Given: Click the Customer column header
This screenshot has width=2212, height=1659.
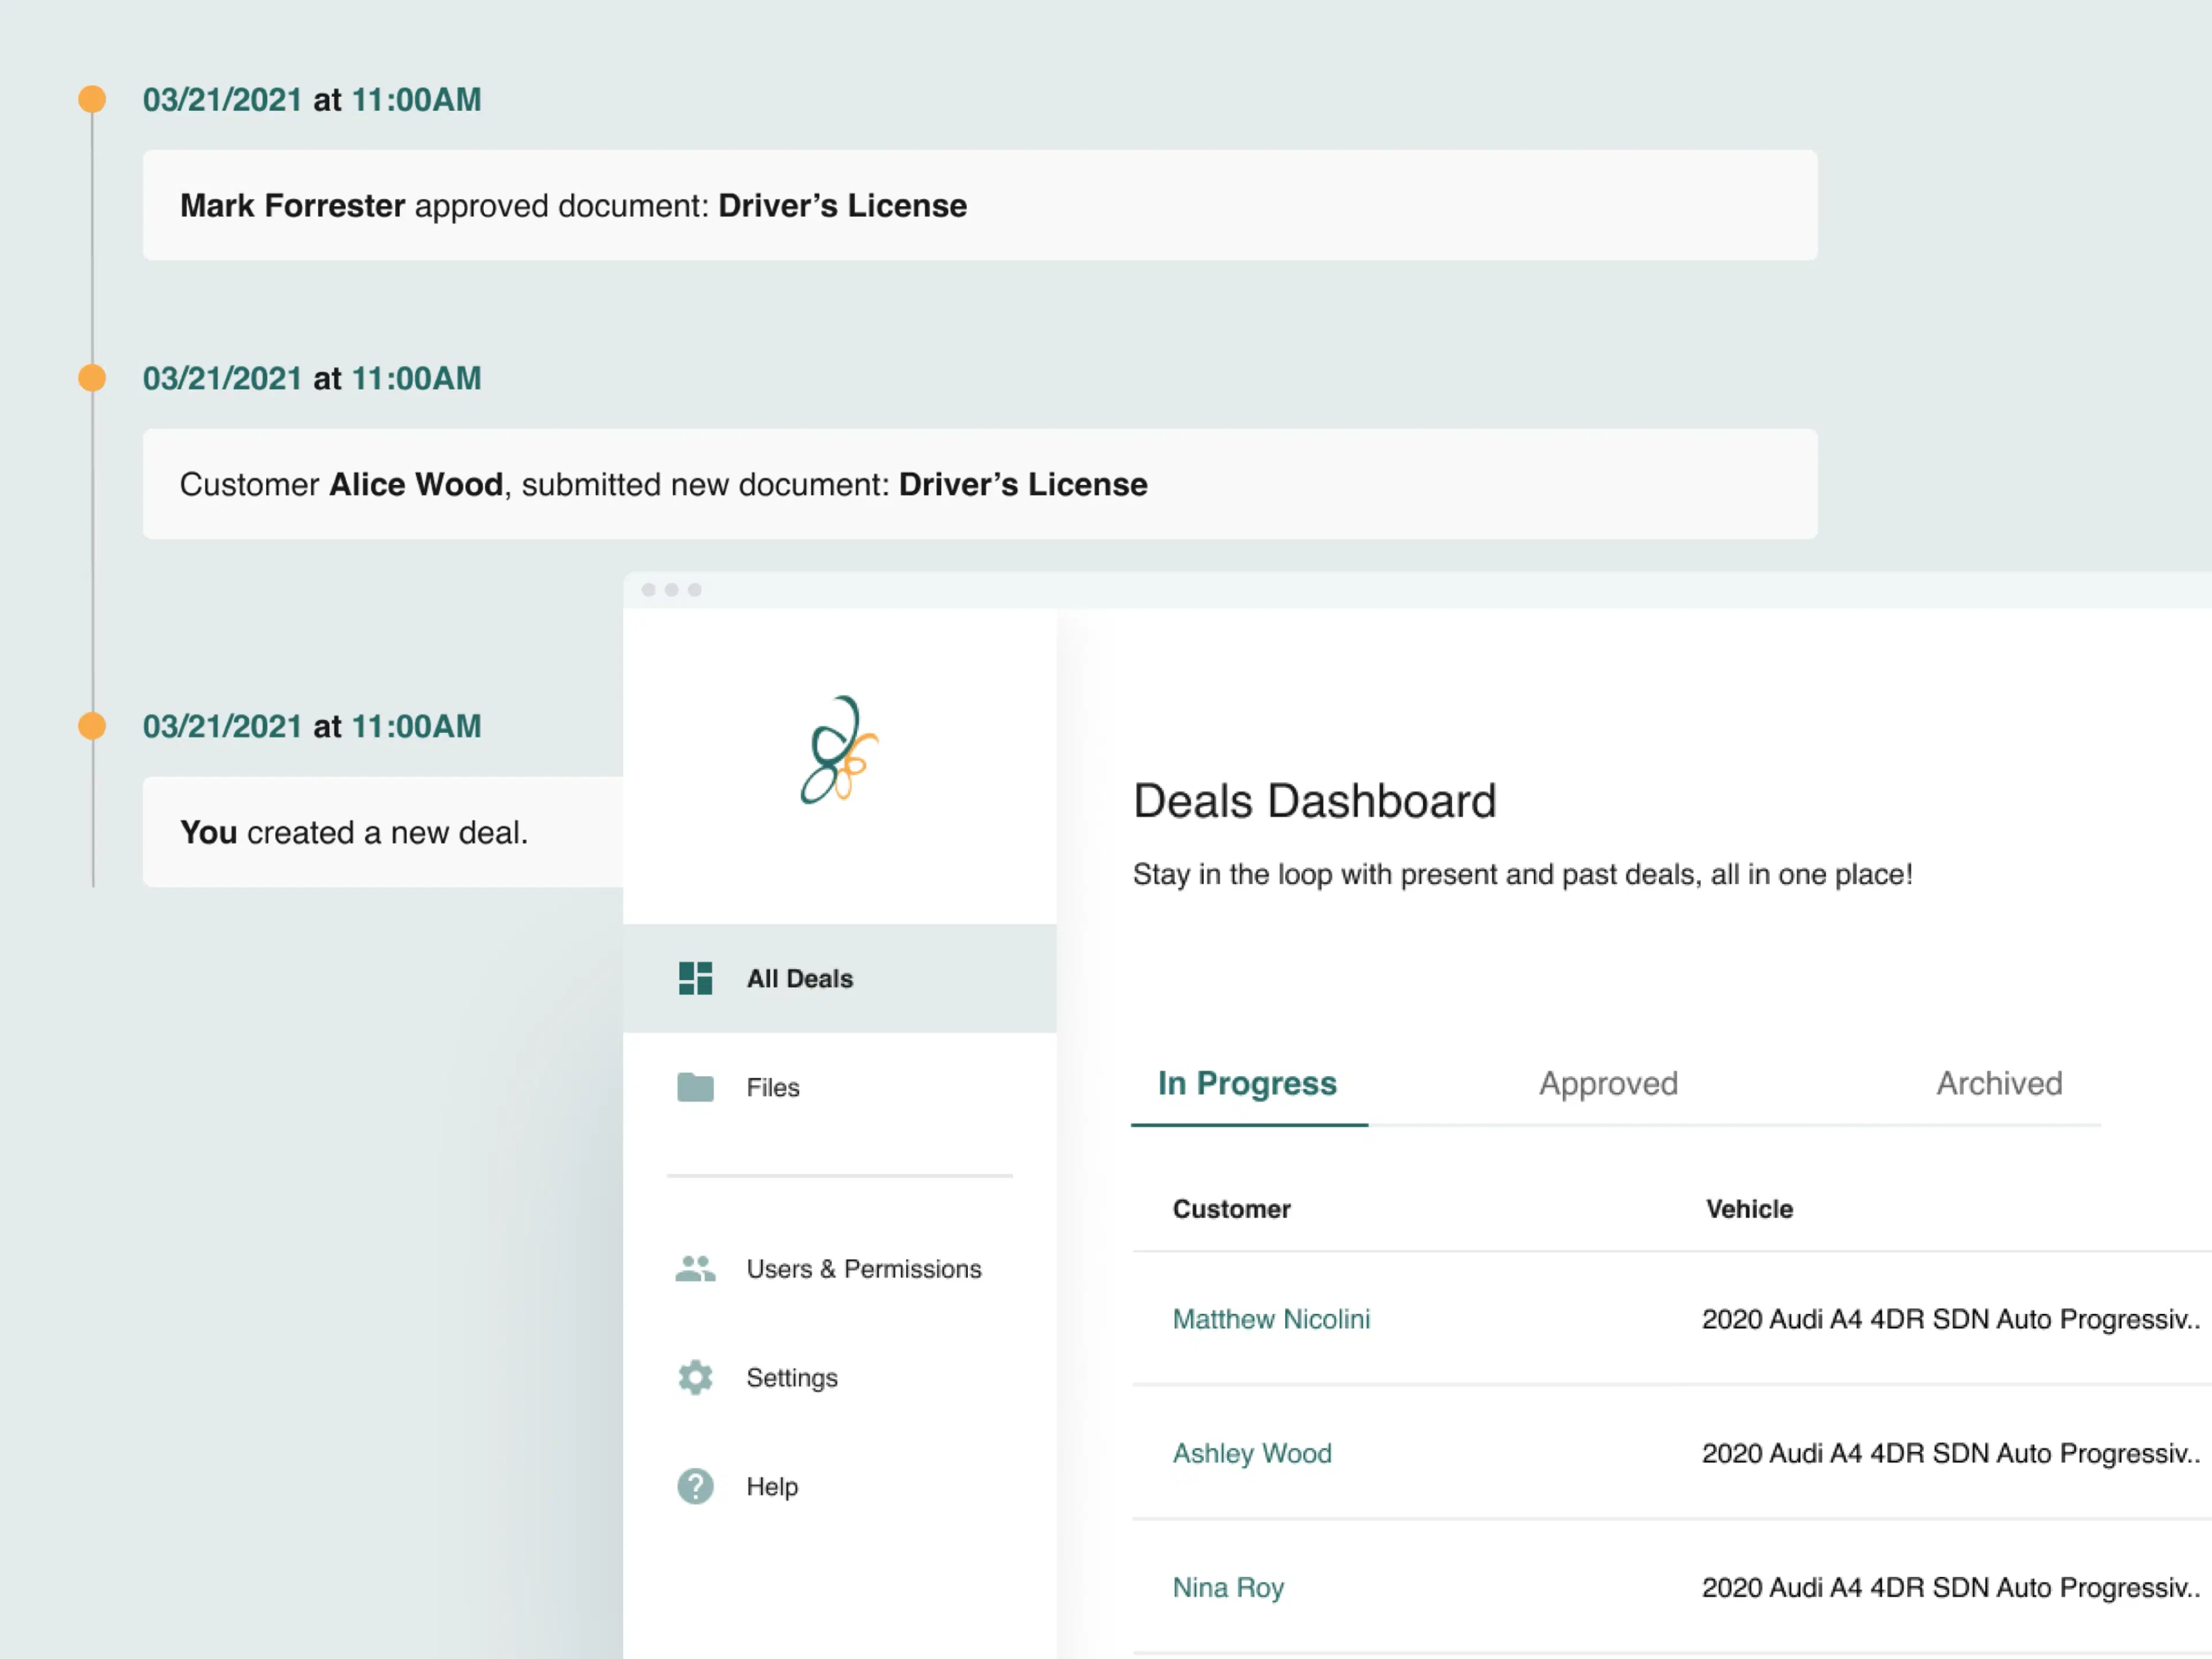Looking at the screenshot, I should [1231, 1209].
